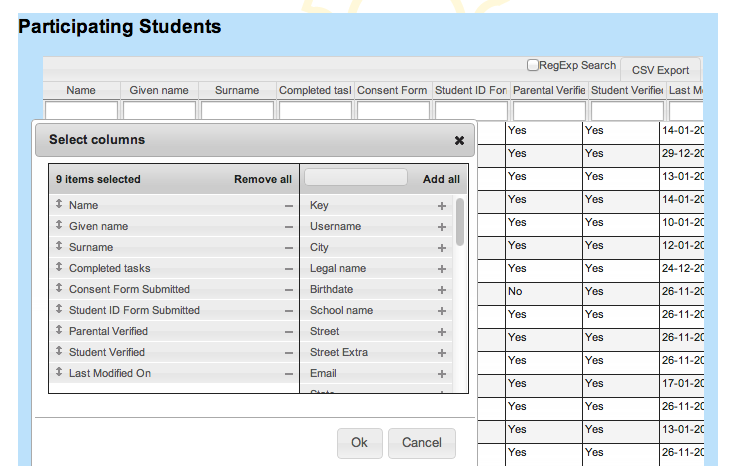Remove Surname column with minus icon

289,247
